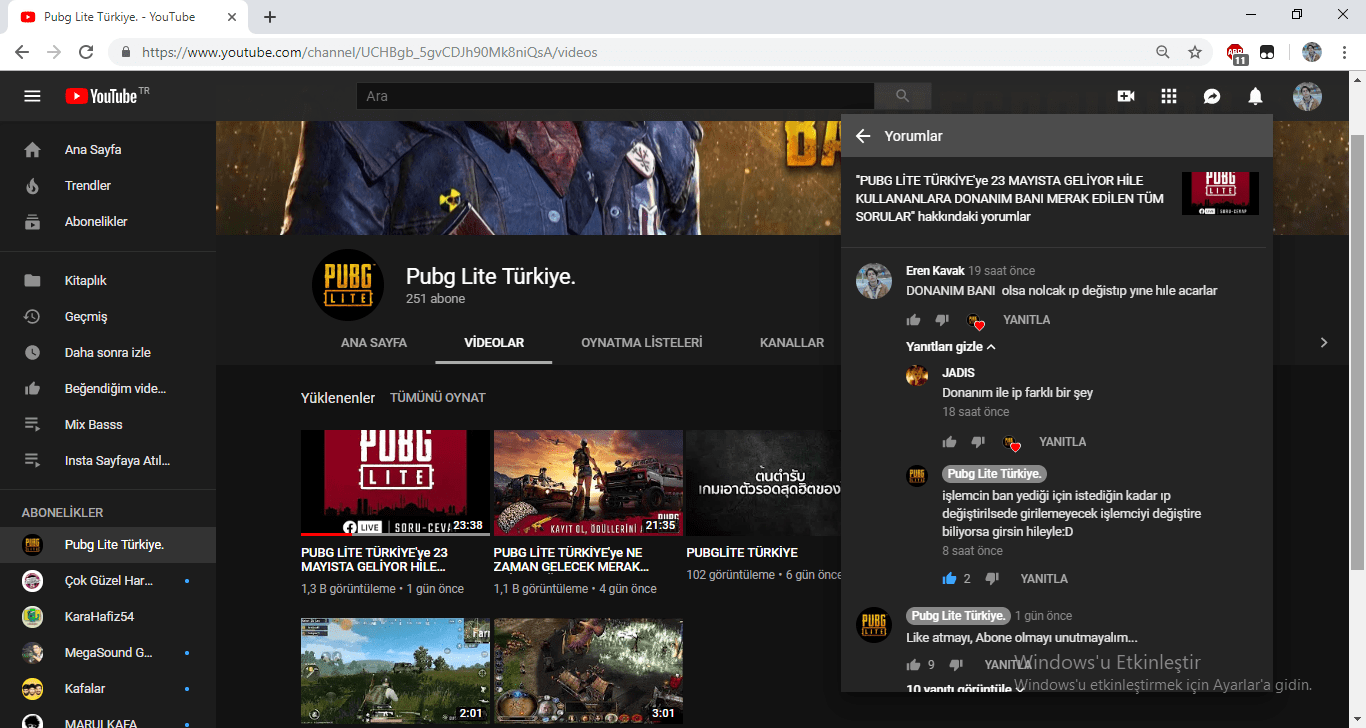
Task: Open the video thumbnail in the Yorumlar header
Action: [x=1220, y=193]
